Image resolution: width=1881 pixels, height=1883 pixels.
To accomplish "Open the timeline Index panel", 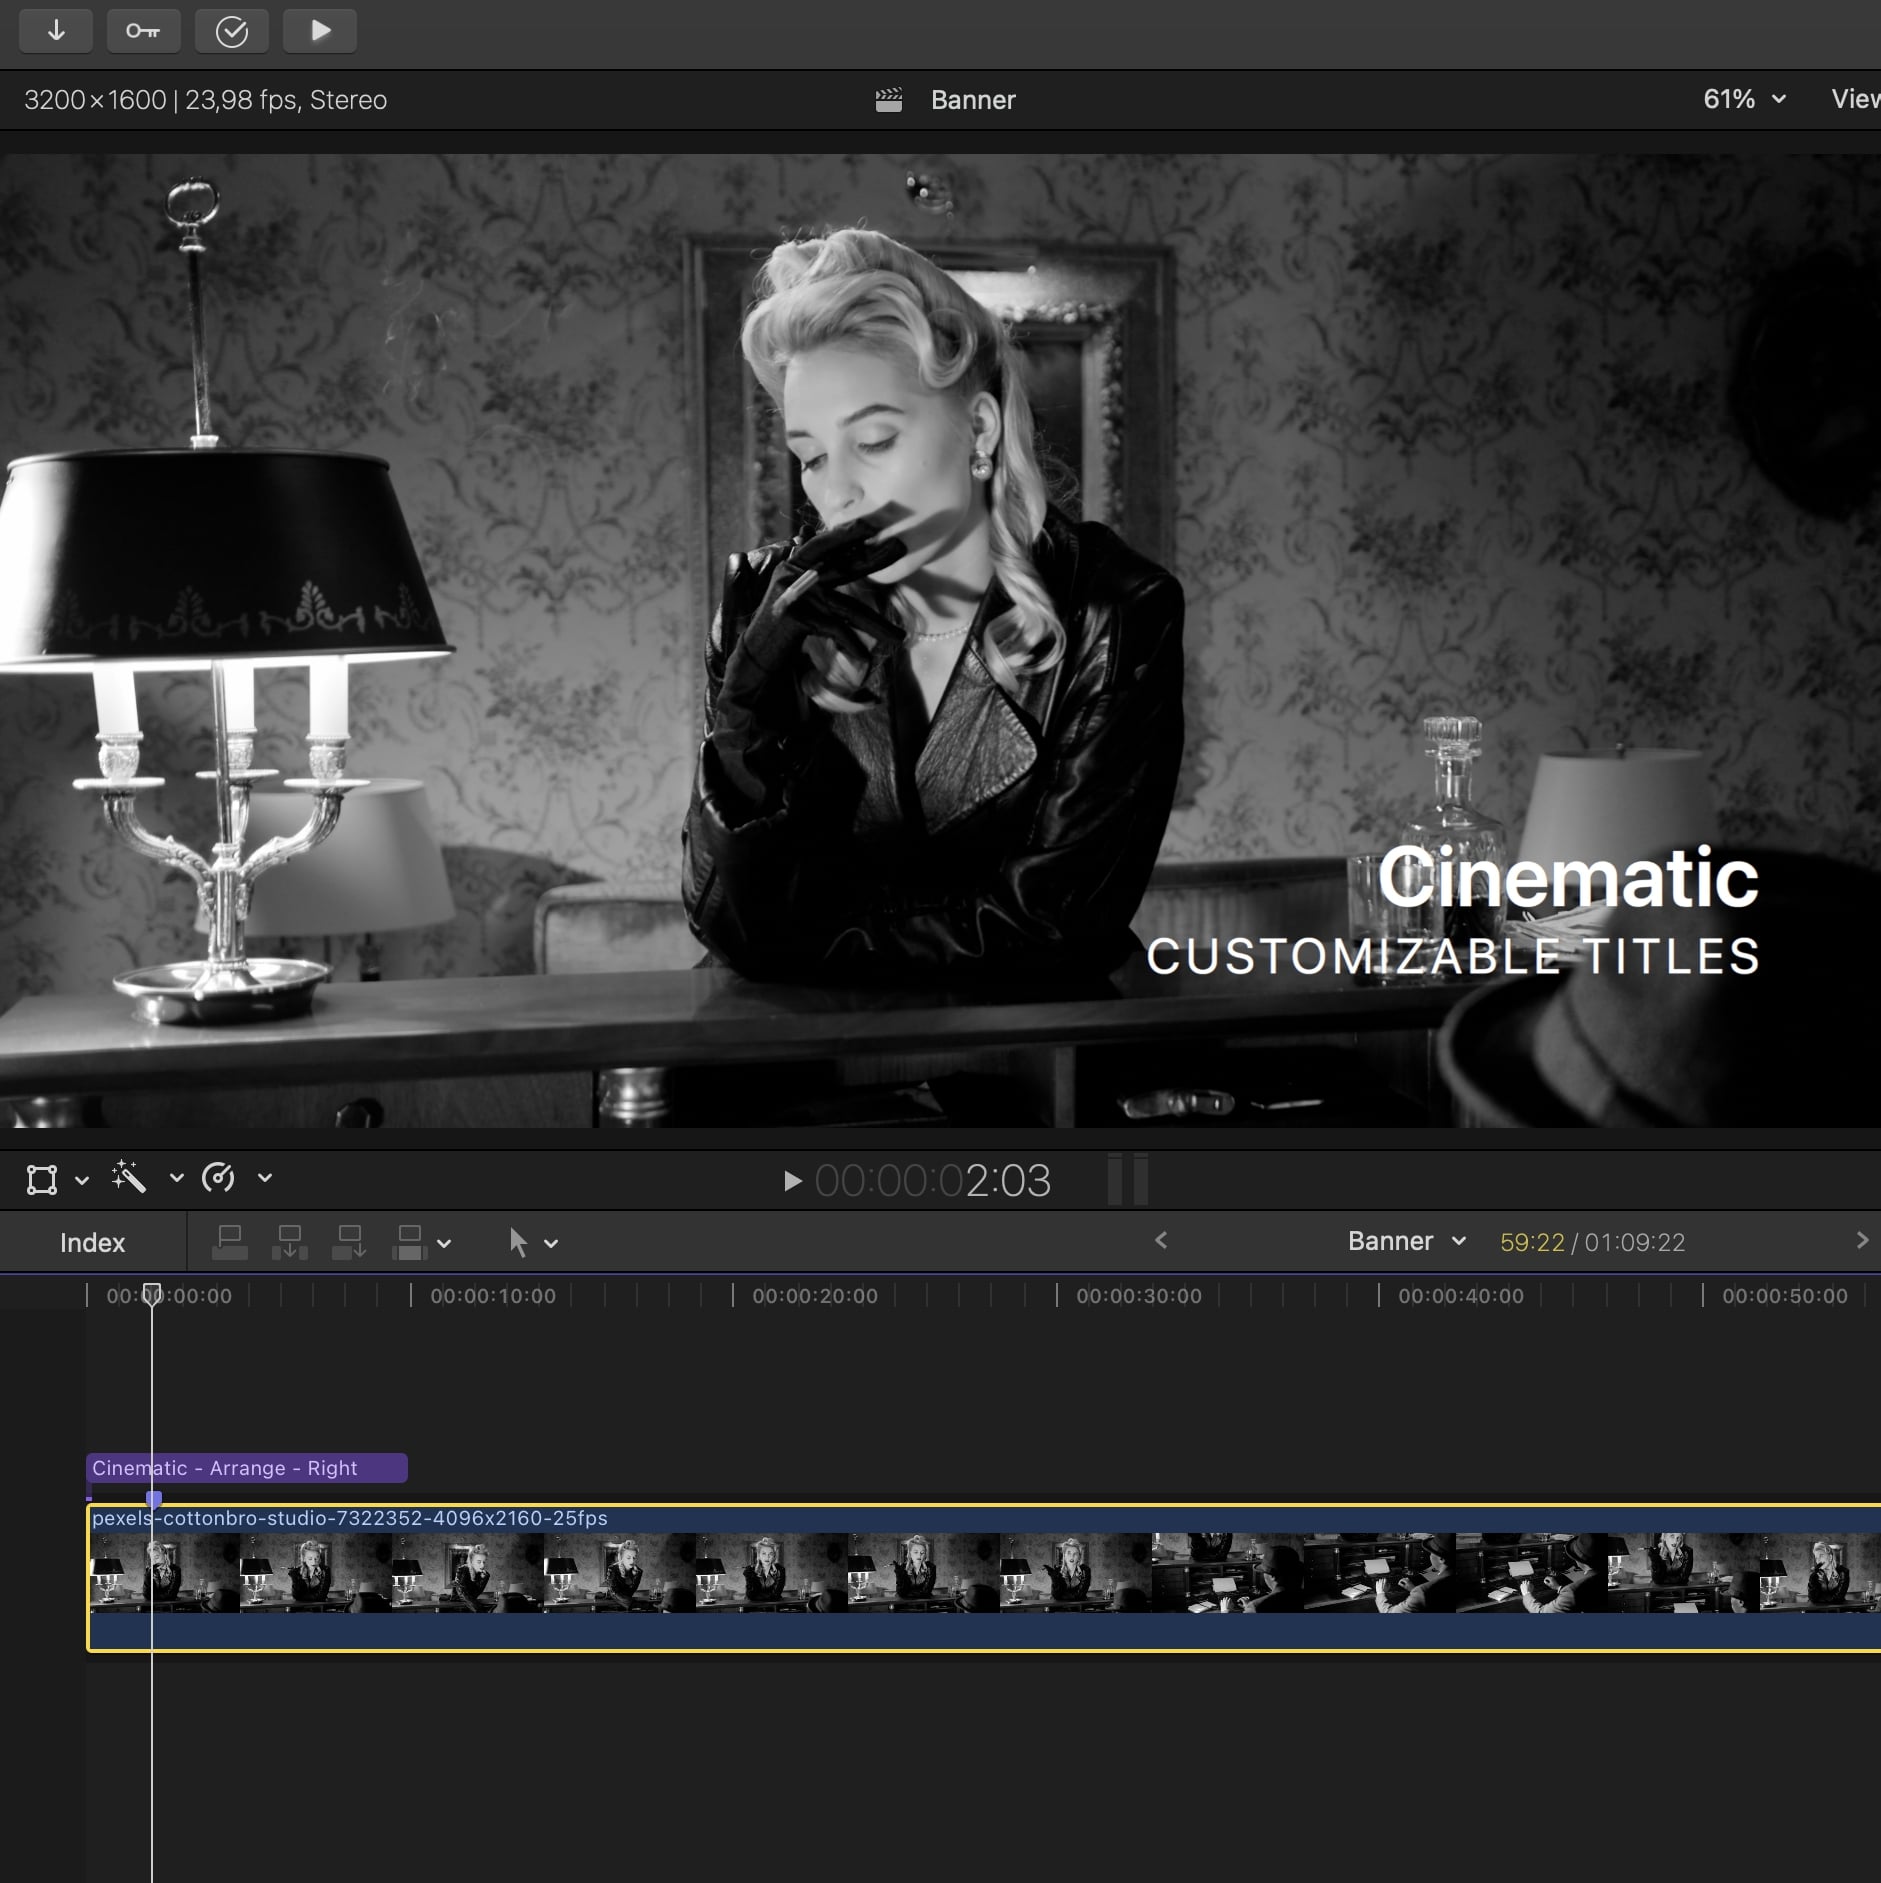I will (x=92, y=1242).
